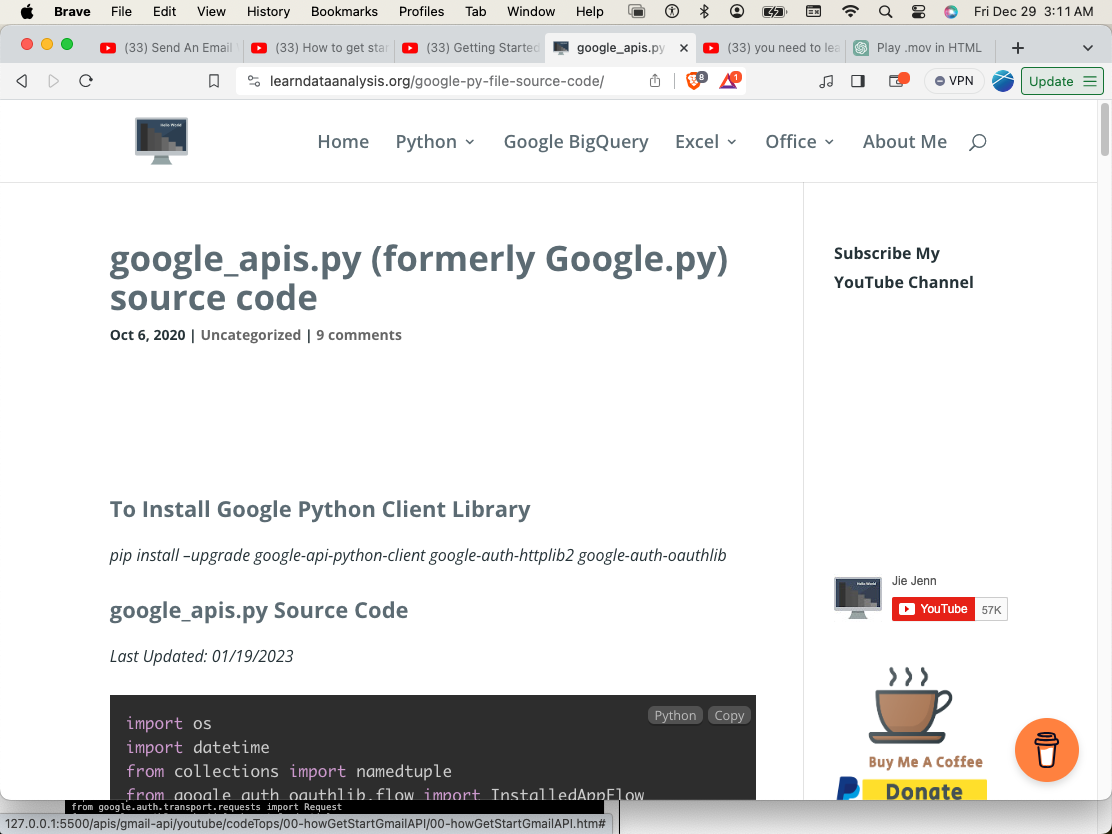Switch to the How to get started tab
Image resolution: width=1112 pixels, height=834 pixels.
[319, 48]
